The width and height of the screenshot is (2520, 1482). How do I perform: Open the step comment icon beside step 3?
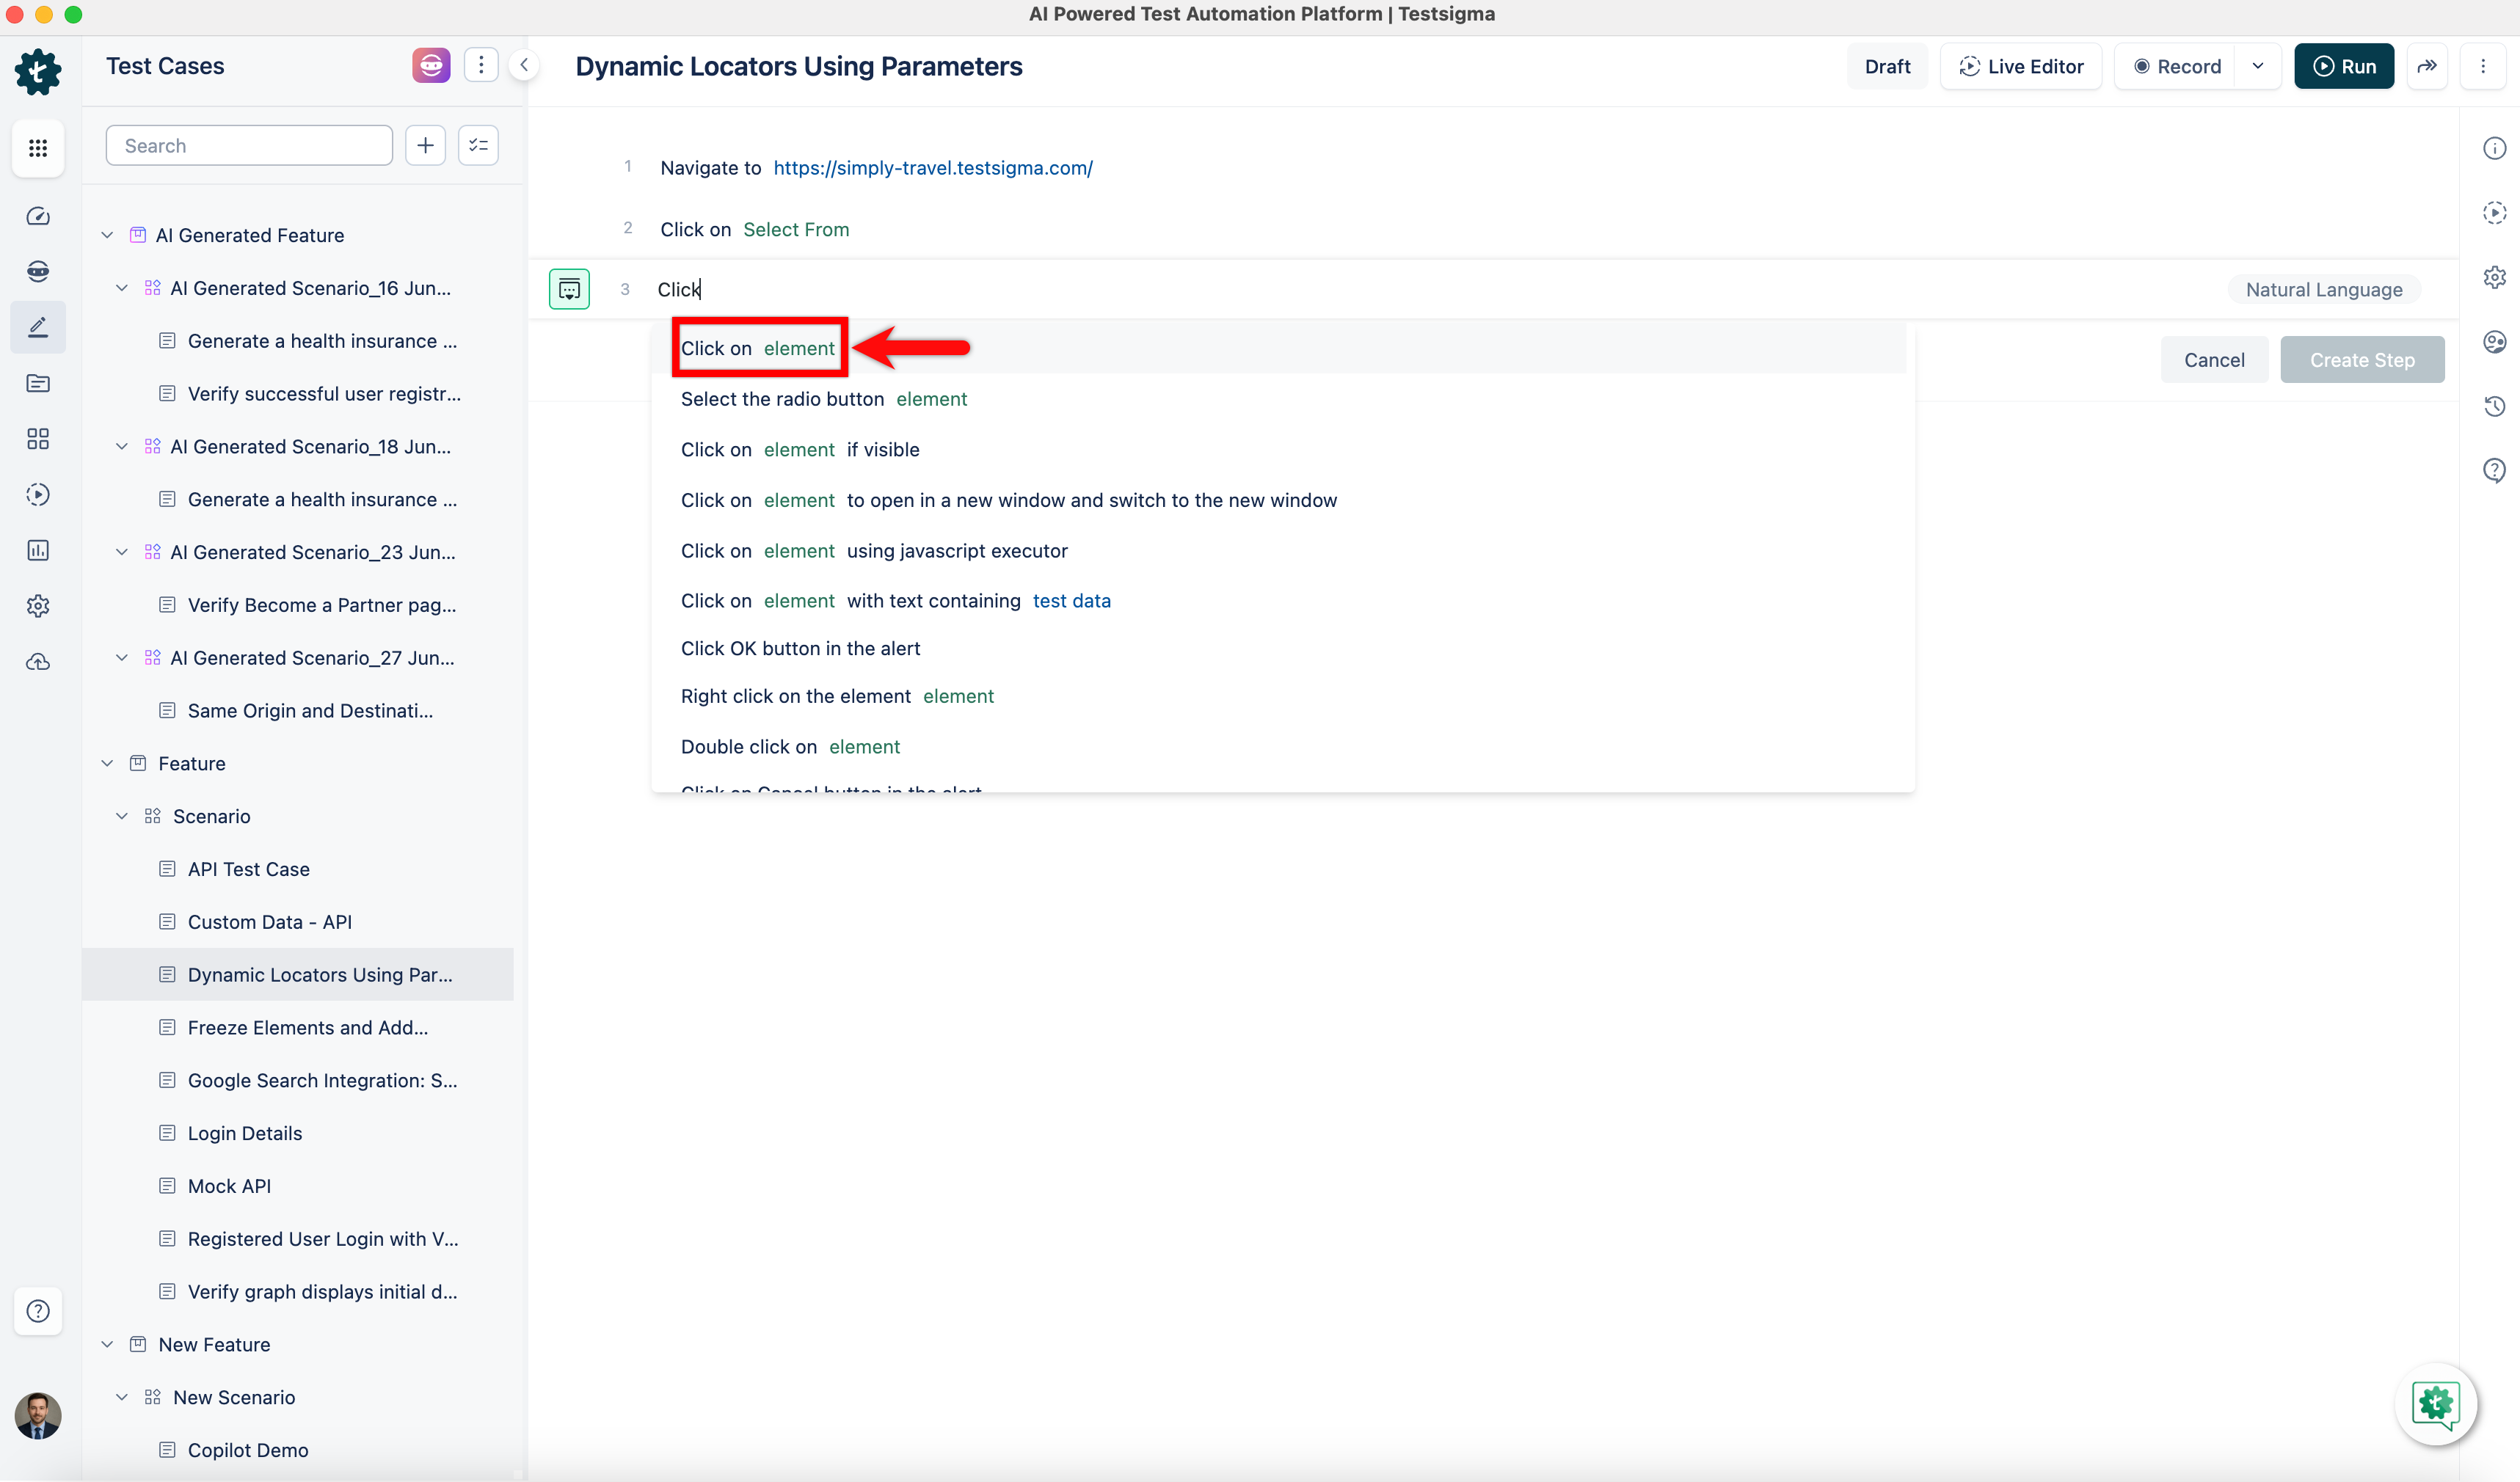569,290
